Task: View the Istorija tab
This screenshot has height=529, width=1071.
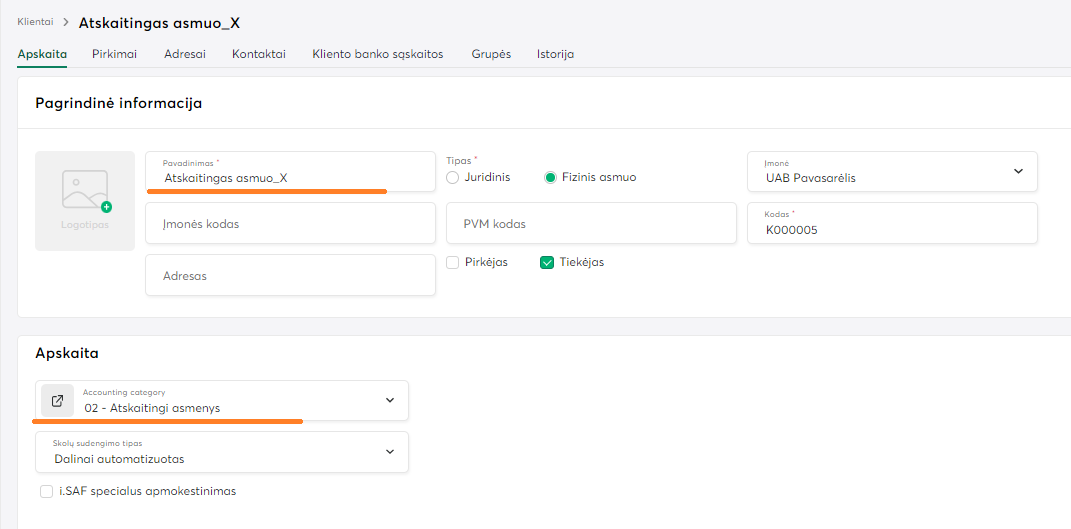Action: pyautogui.click(x=555, y=54)
